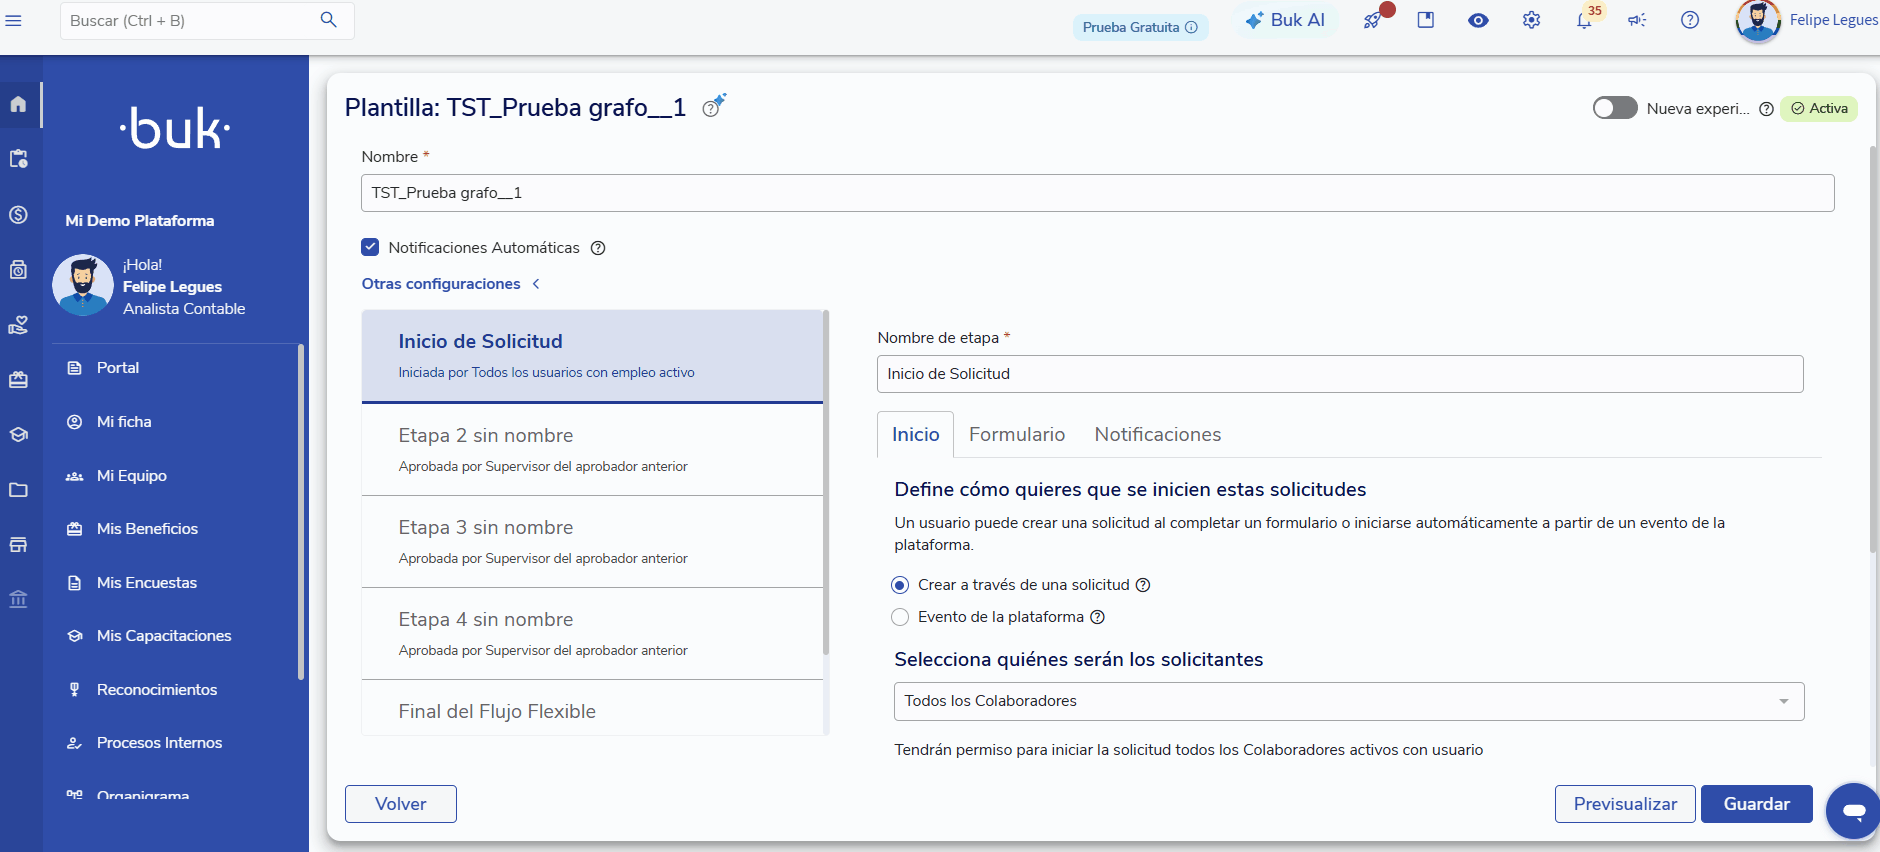
Task: Switch to the Inicio tab
Action: coord(915,435)
